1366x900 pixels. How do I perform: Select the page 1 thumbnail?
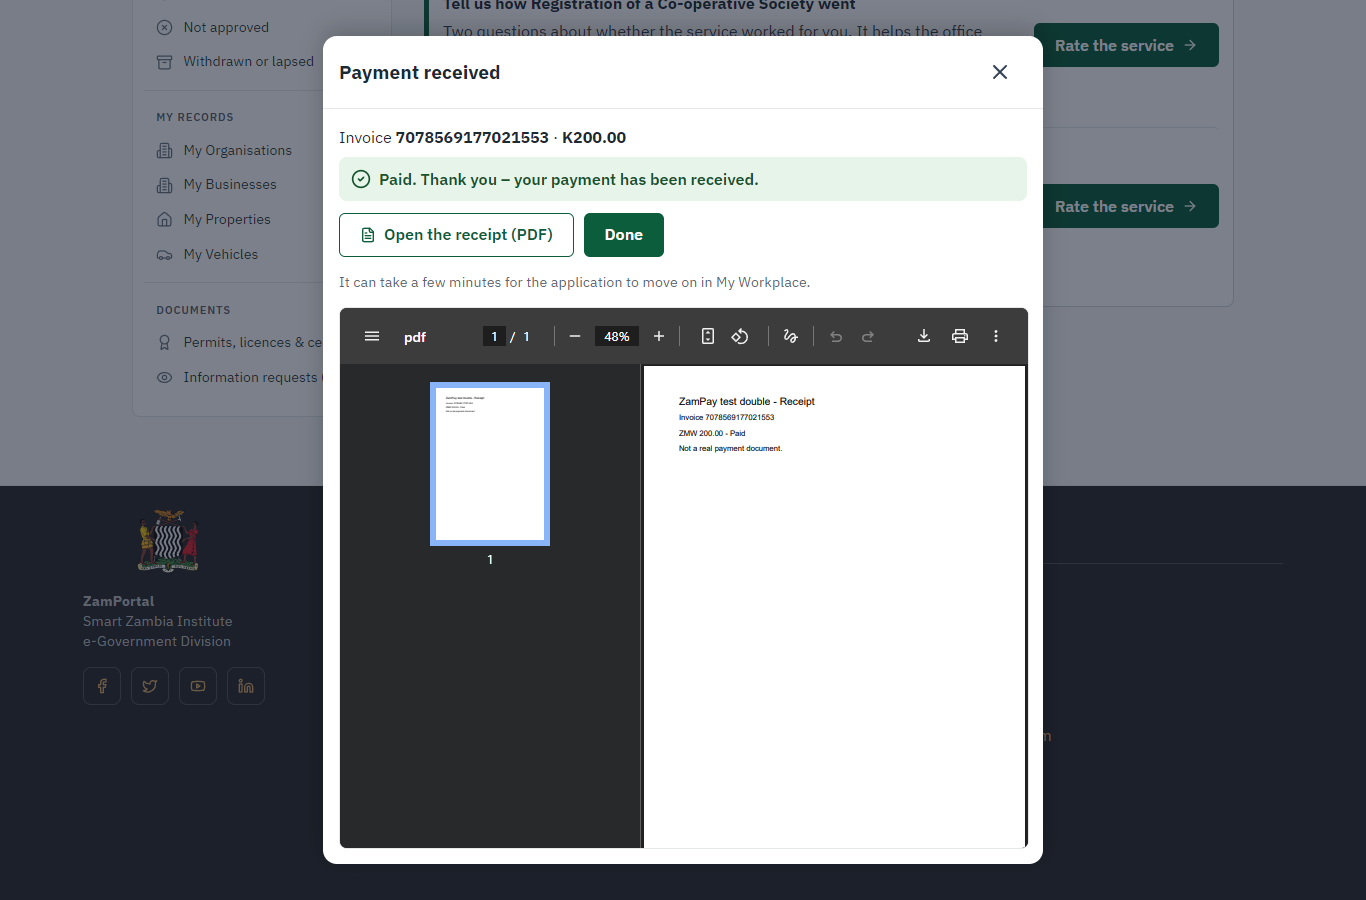click(x=490, y=464)
